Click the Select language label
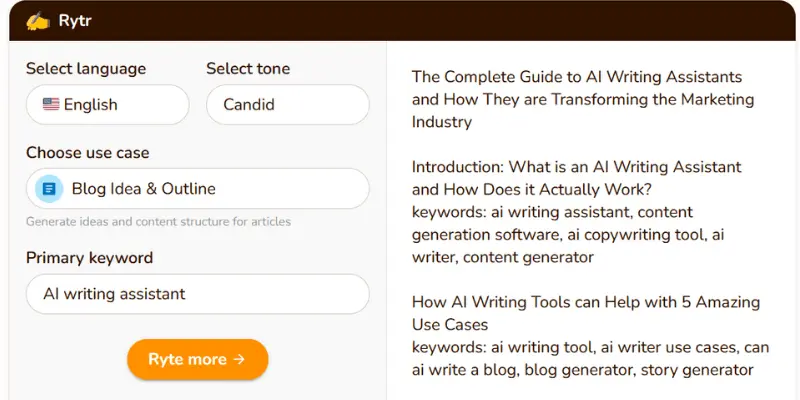The image size is (800, 400). click(x=86, y=69)
